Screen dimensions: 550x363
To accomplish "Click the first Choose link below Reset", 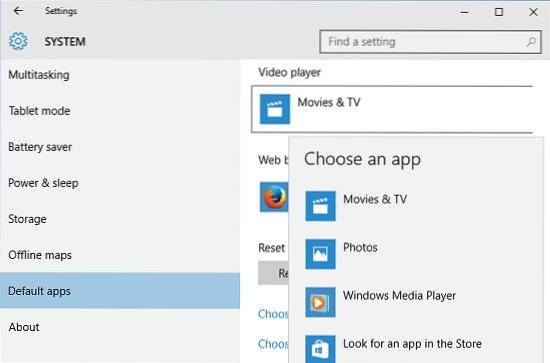I will point(273,314).
